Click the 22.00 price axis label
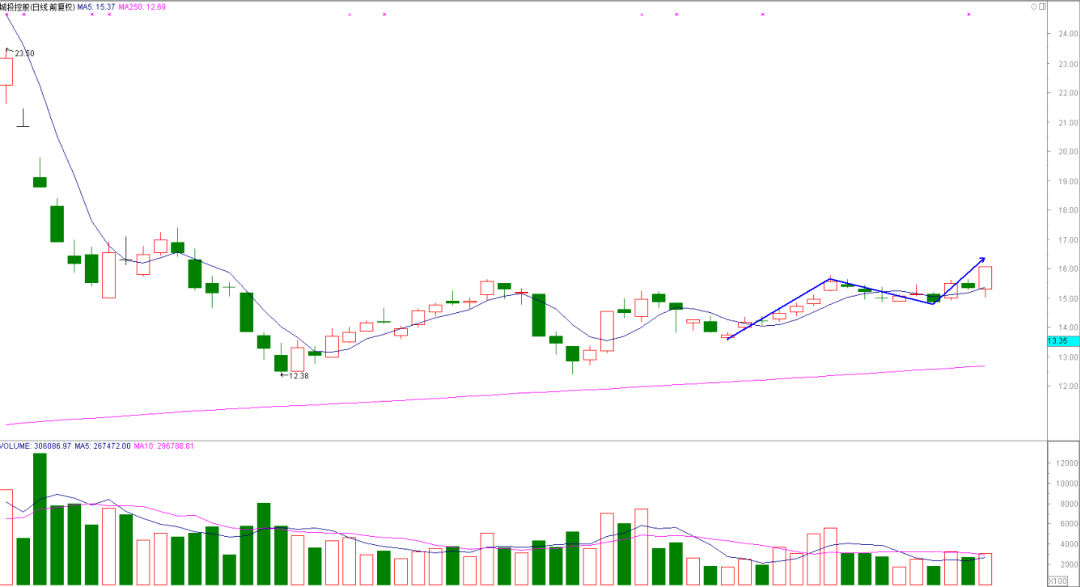 pyautogui.click(x=1068, y=93)
